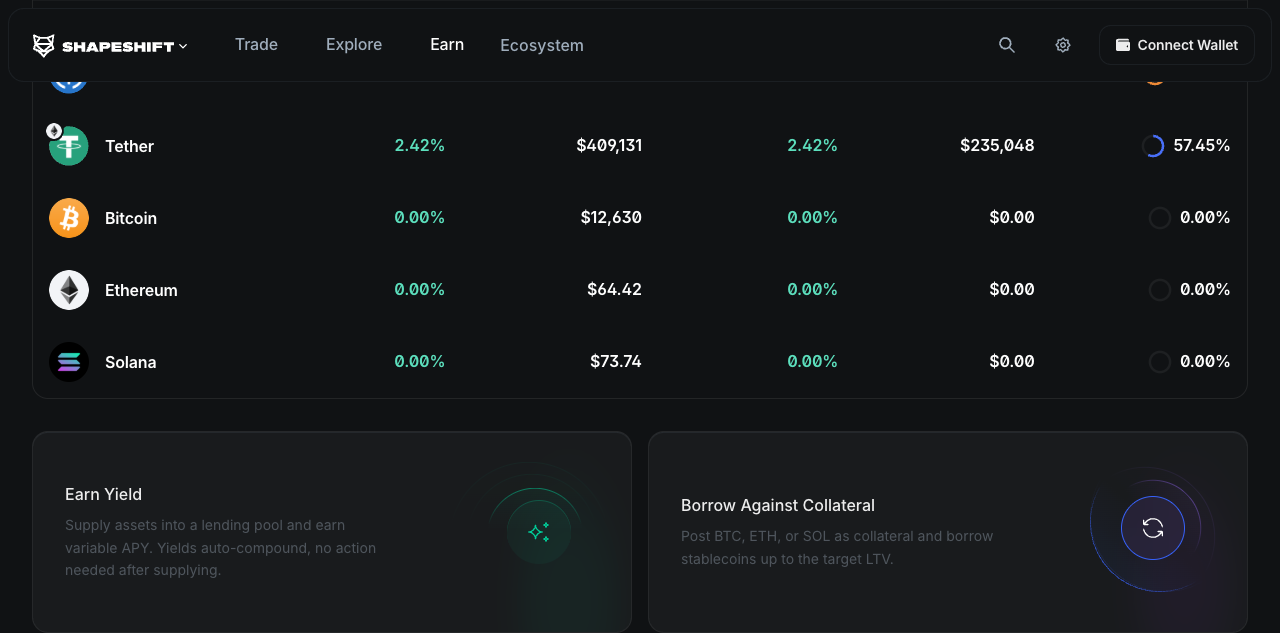1280x633 pixels.
Task: Open the Ecosystem menu
Action: [x=542, y=45]
